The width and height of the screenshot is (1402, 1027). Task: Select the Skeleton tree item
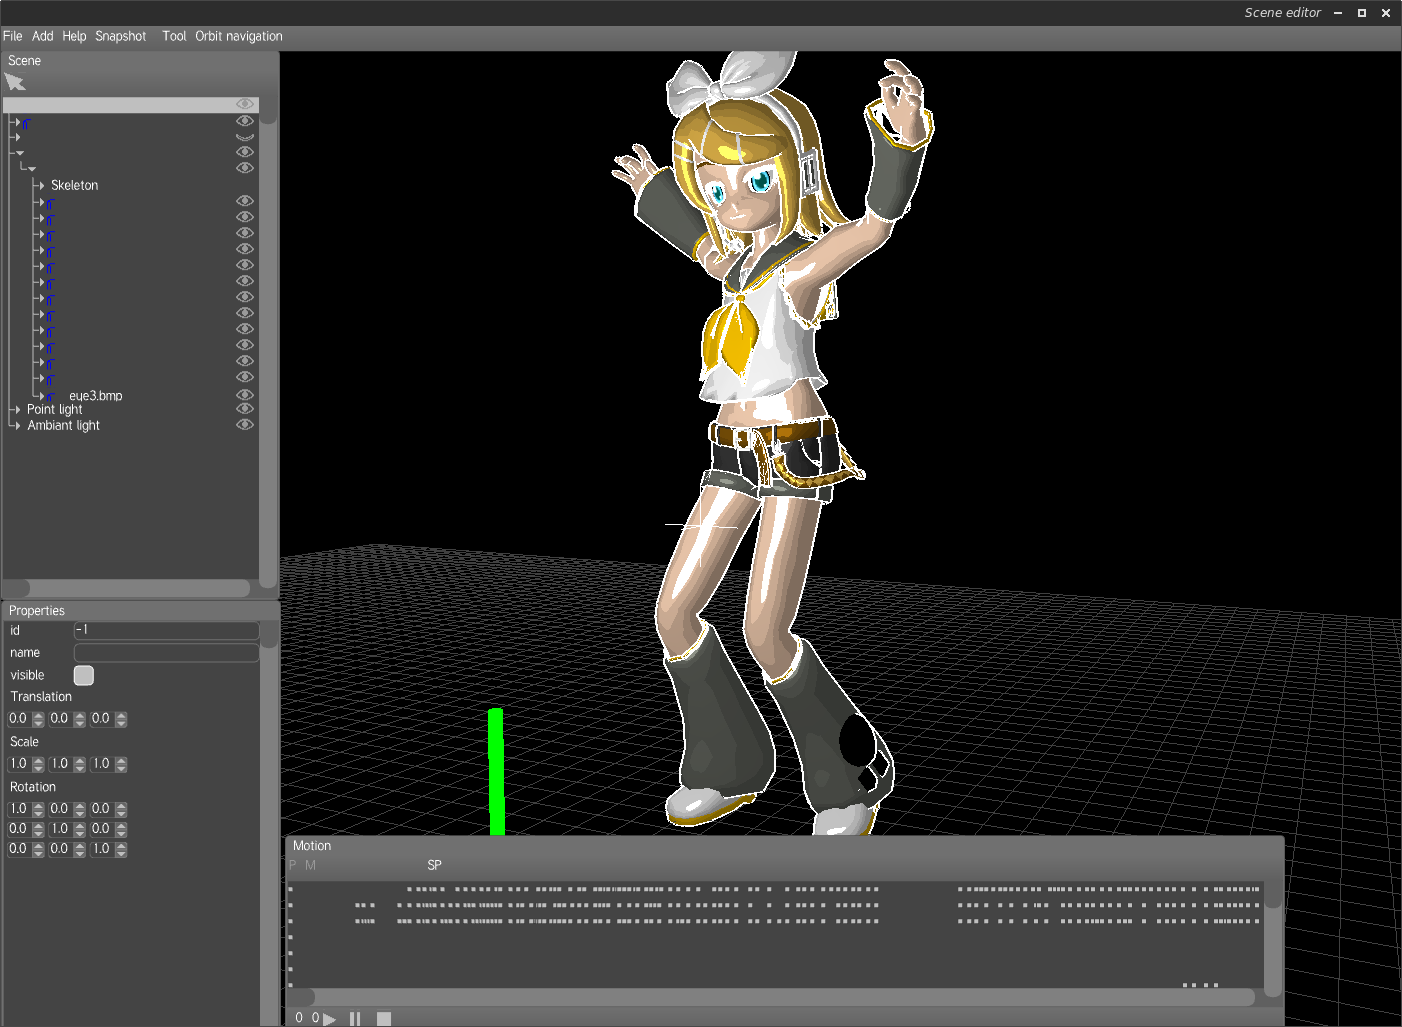tap(75, 185)
